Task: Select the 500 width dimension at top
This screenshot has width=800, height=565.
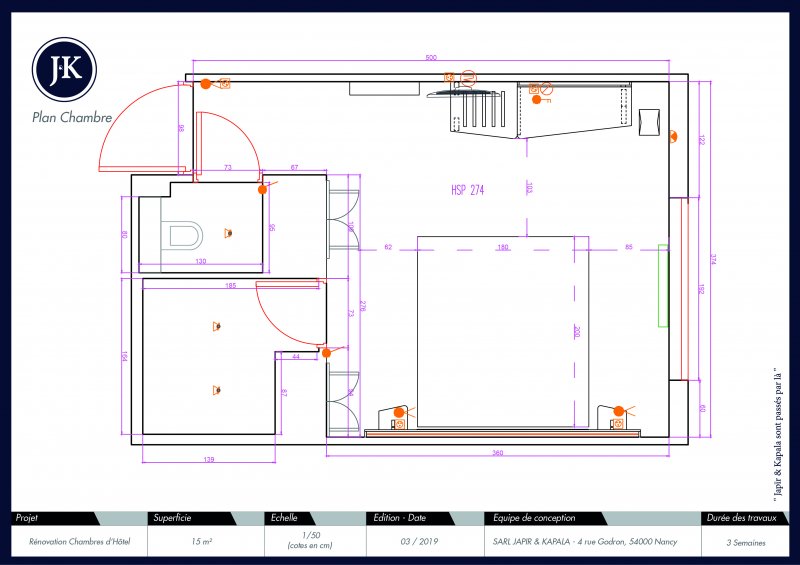Action: pos(431,58)
